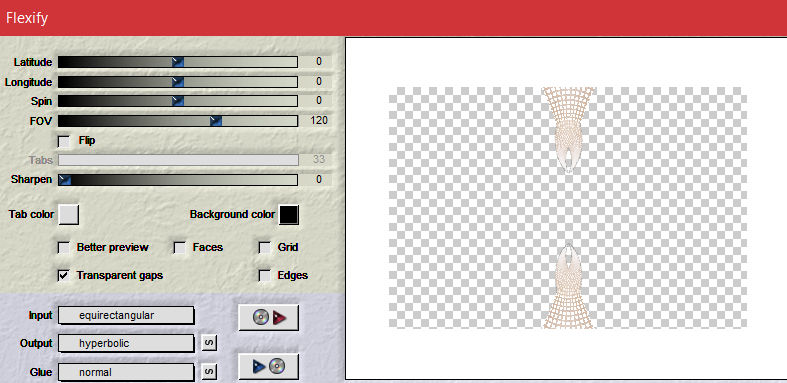Open the Input equirectangular dropdown
Image resolution: width=787 pixels, height=383 pixels.
[x=126, y=316]
